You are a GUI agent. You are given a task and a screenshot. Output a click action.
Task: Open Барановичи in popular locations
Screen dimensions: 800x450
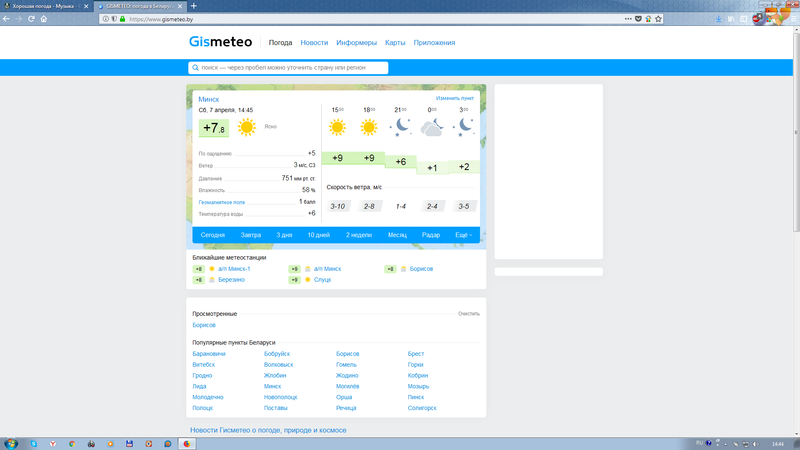(209, 354)
